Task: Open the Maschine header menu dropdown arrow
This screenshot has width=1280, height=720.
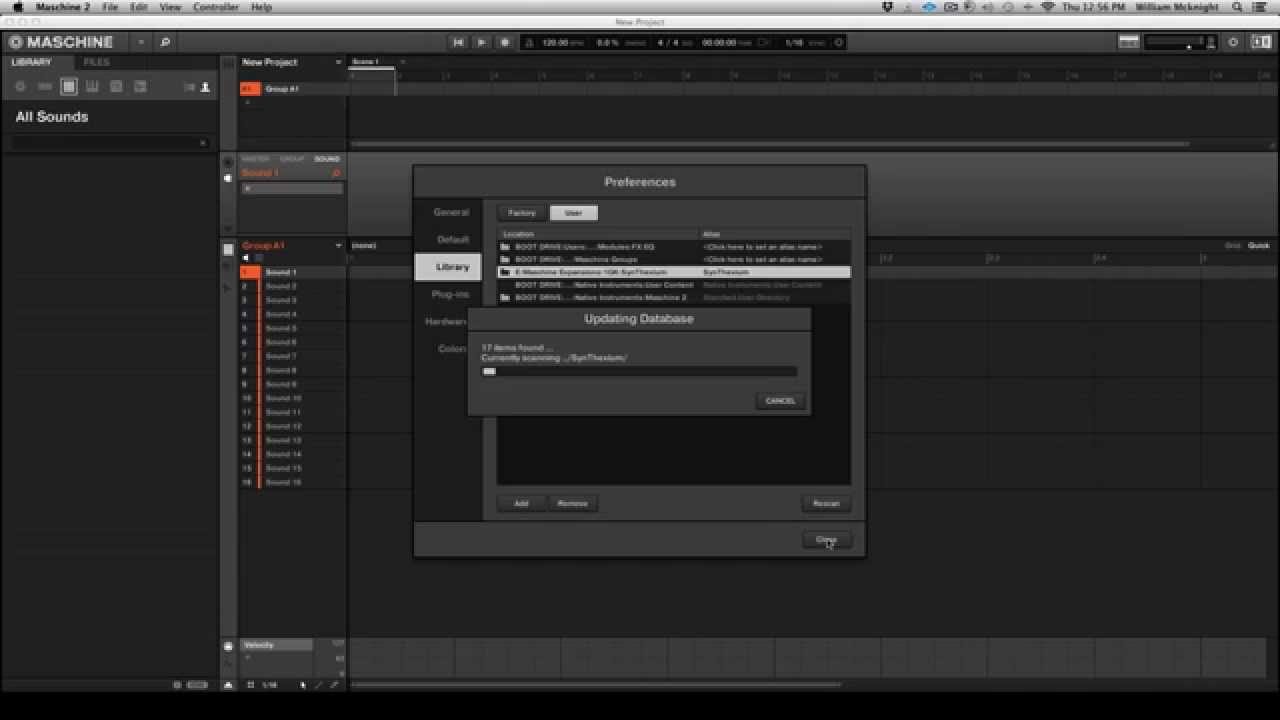Action: (x=141, y=42)
